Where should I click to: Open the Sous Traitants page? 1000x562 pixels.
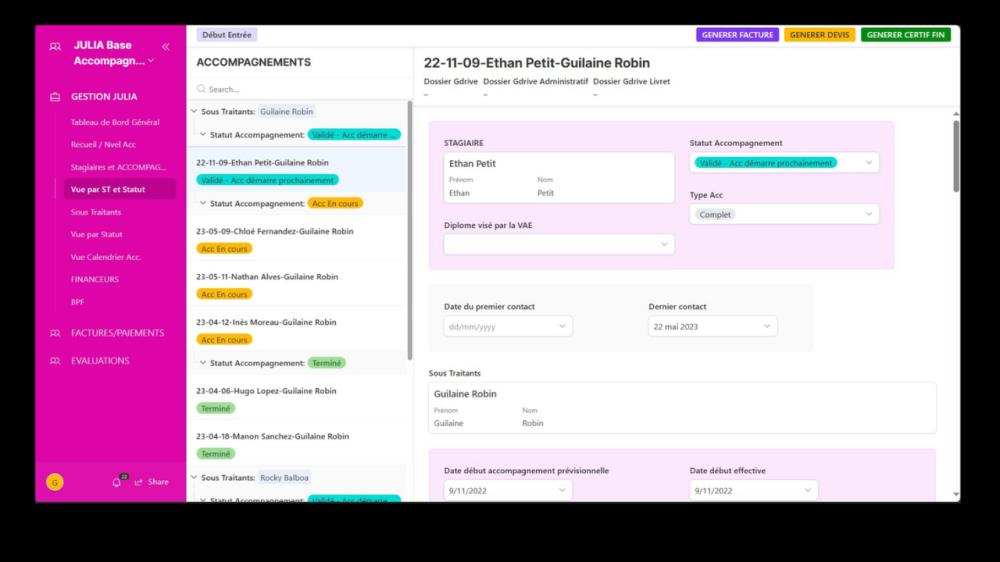pyautogui.click(x=96, y=212)
